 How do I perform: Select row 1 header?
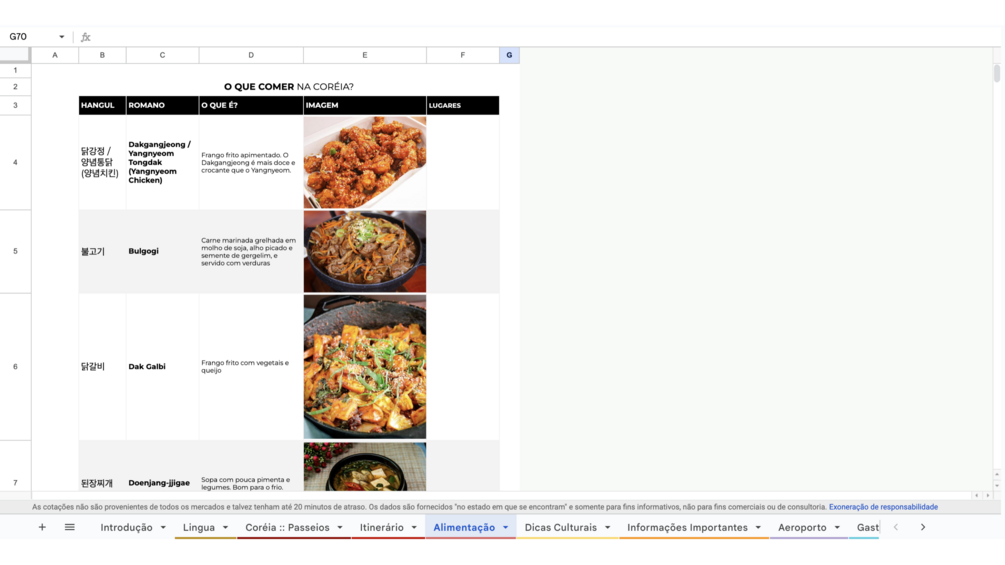(15, 70)
